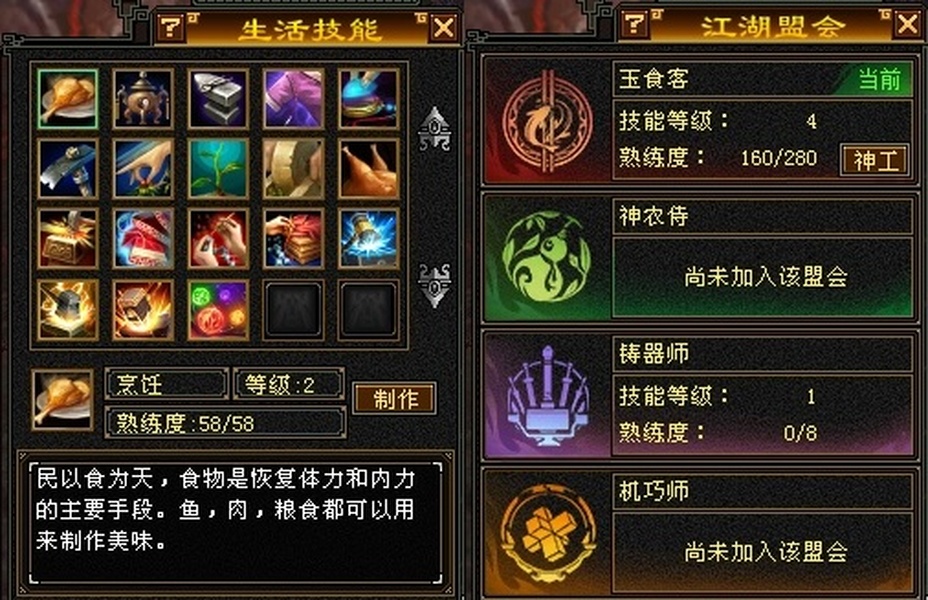Select the alchemy cauldron skill icon
The width and height of the screenshot is (928, 600).
coord(143,99)
